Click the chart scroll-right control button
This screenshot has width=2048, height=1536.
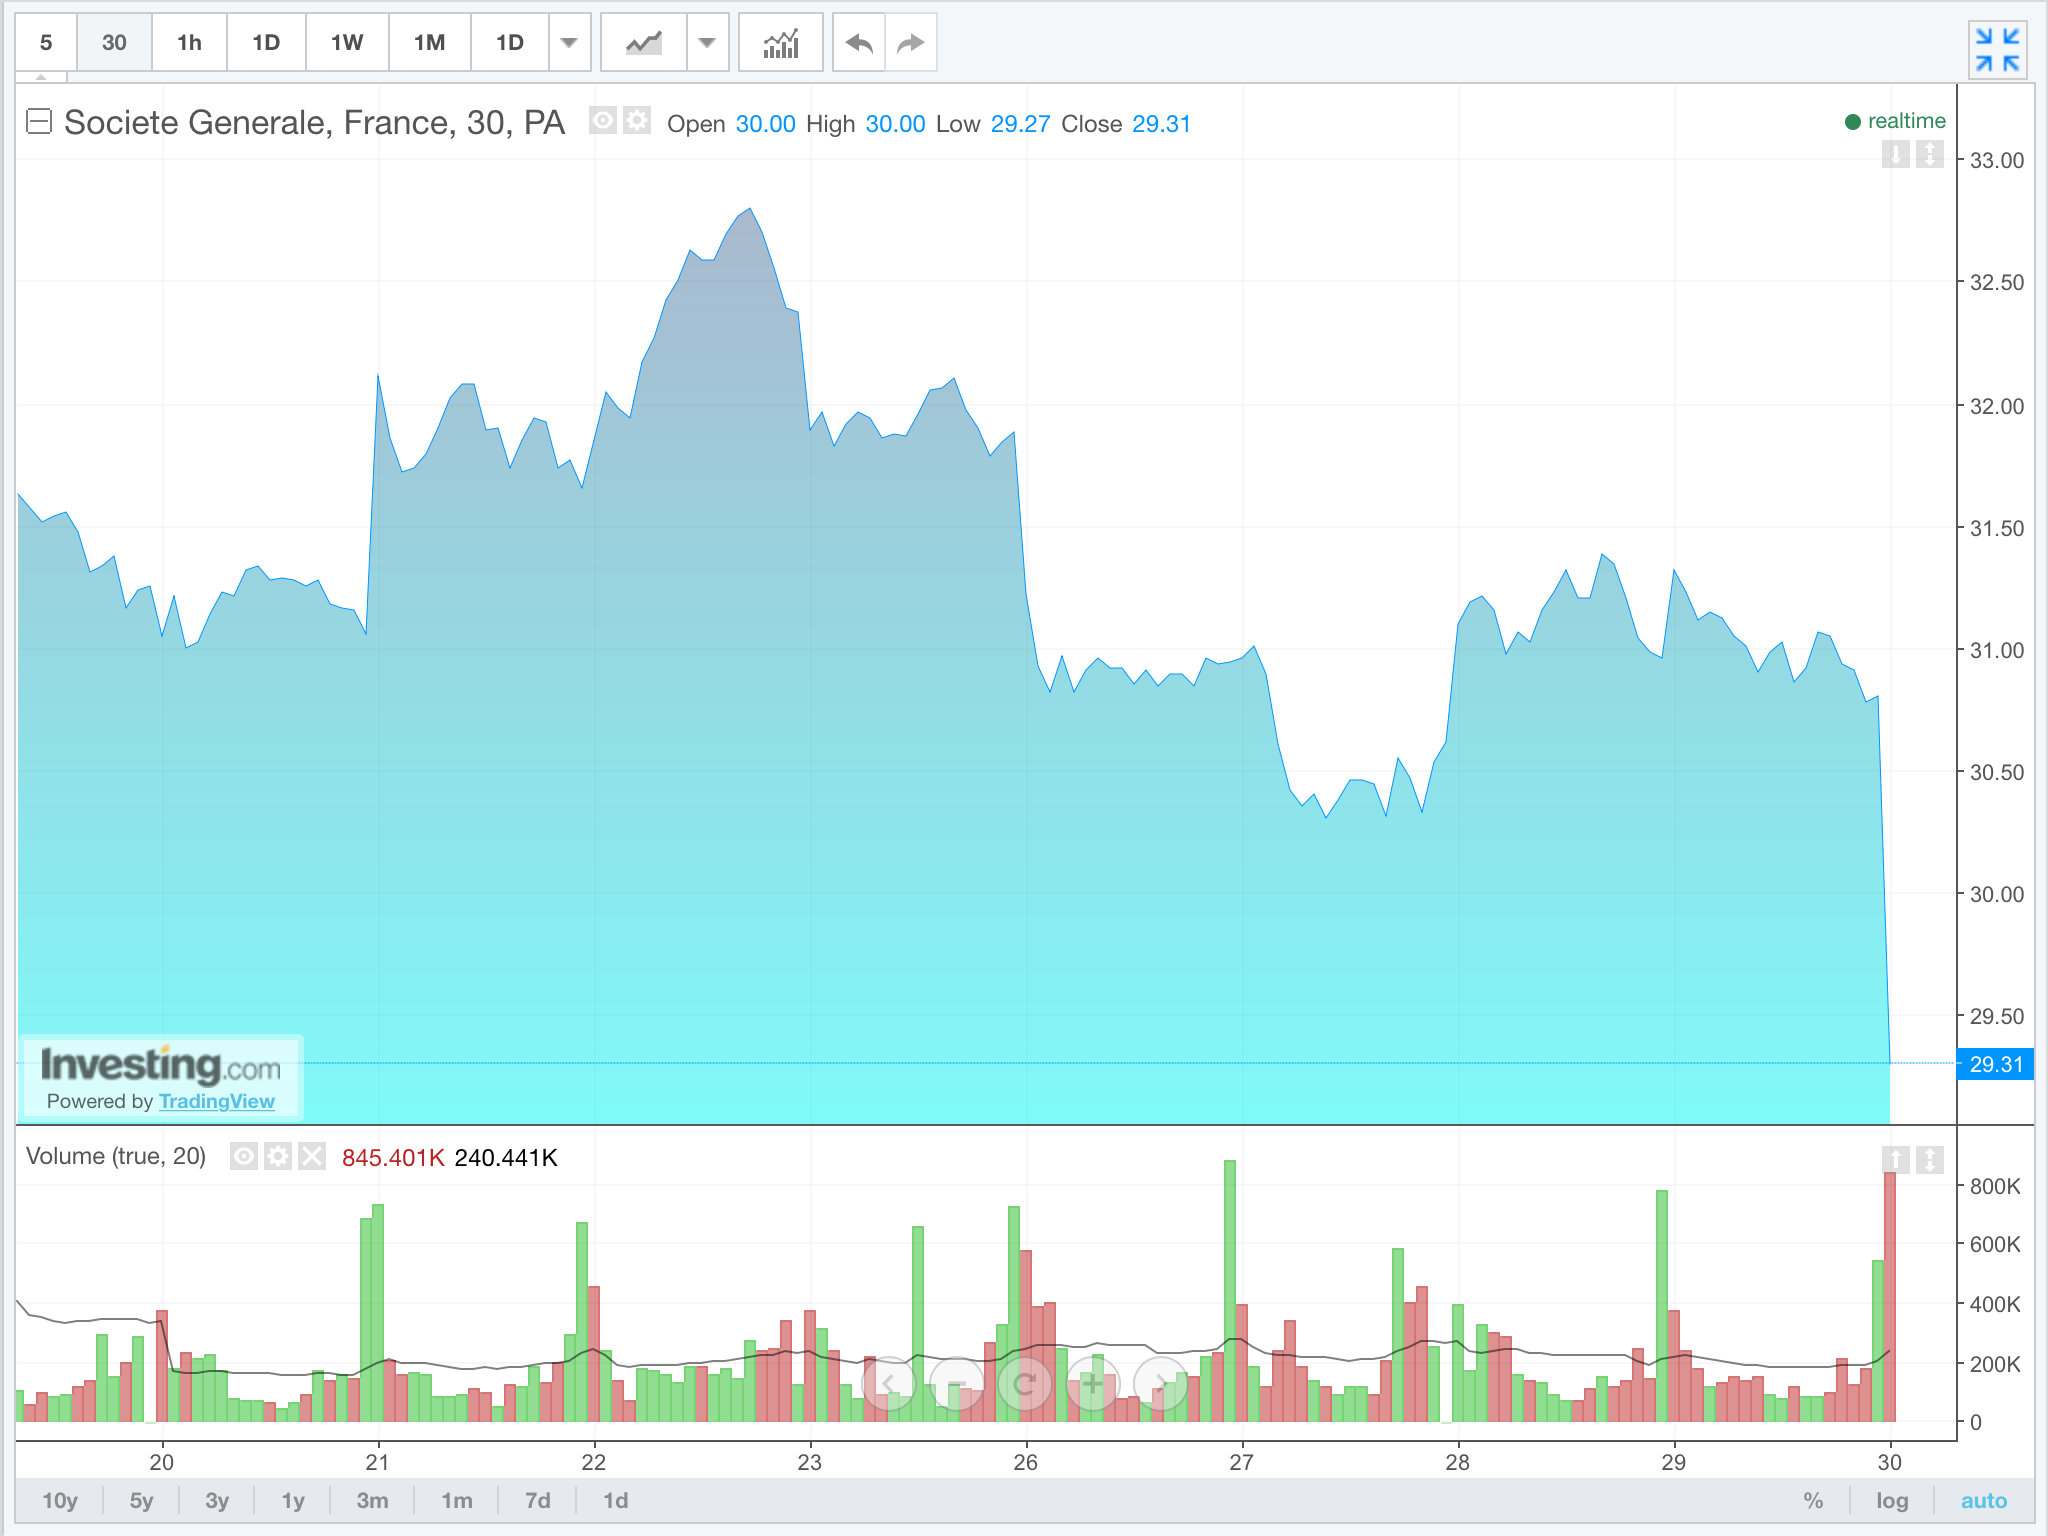coord(1160,1384)
